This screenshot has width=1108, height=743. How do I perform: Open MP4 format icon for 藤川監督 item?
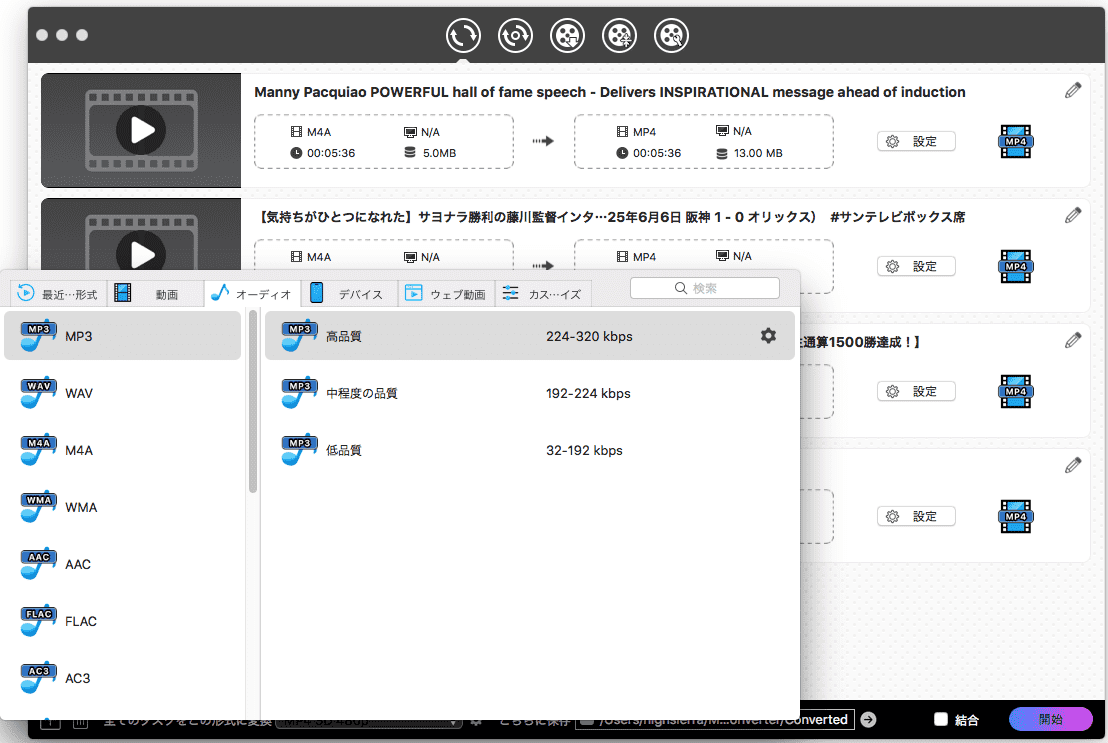[1015, 267]
